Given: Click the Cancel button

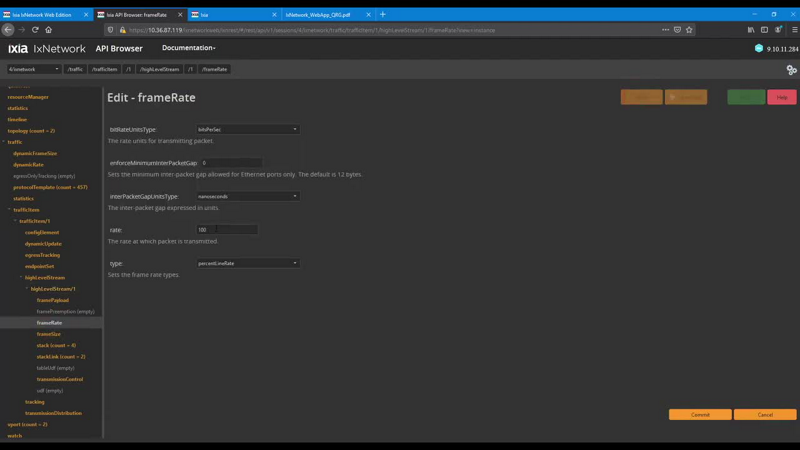Looking at the screenshot, I should tap(765, 415).
